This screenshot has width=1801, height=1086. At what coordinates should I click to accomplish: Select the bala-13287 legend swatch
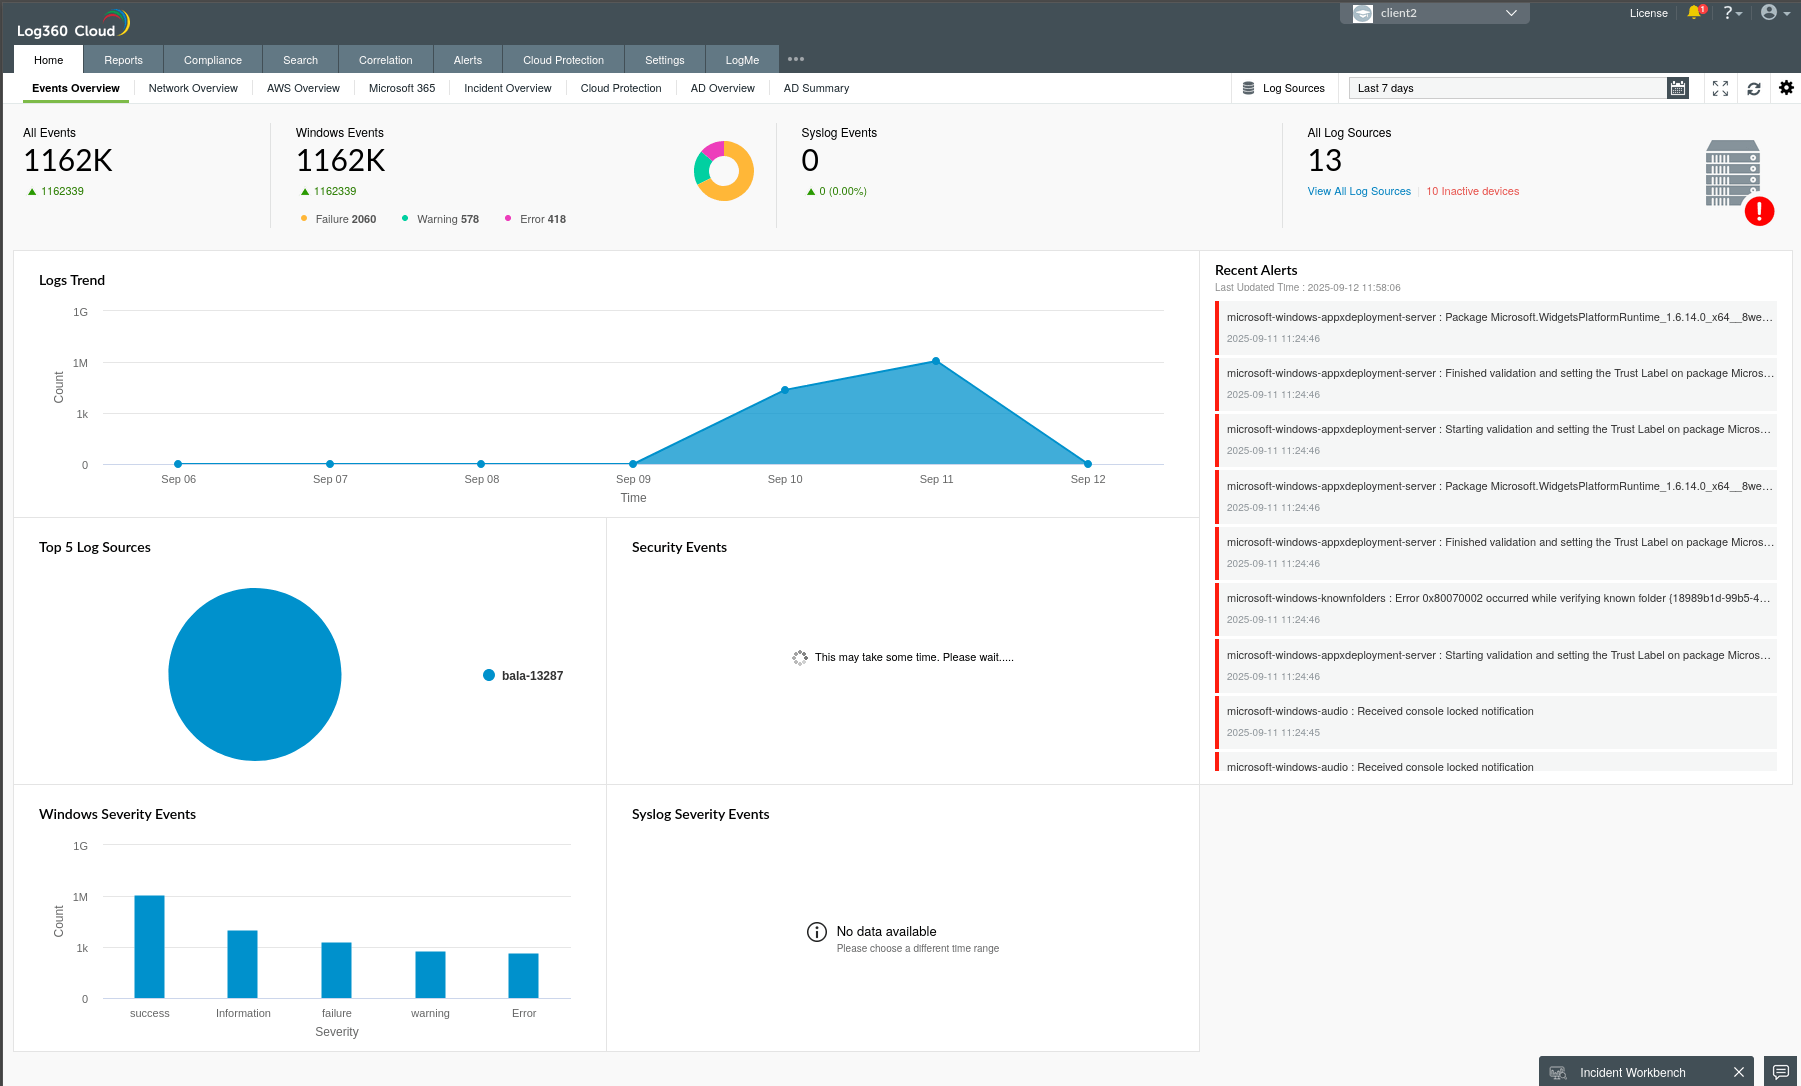click(488, 675)
